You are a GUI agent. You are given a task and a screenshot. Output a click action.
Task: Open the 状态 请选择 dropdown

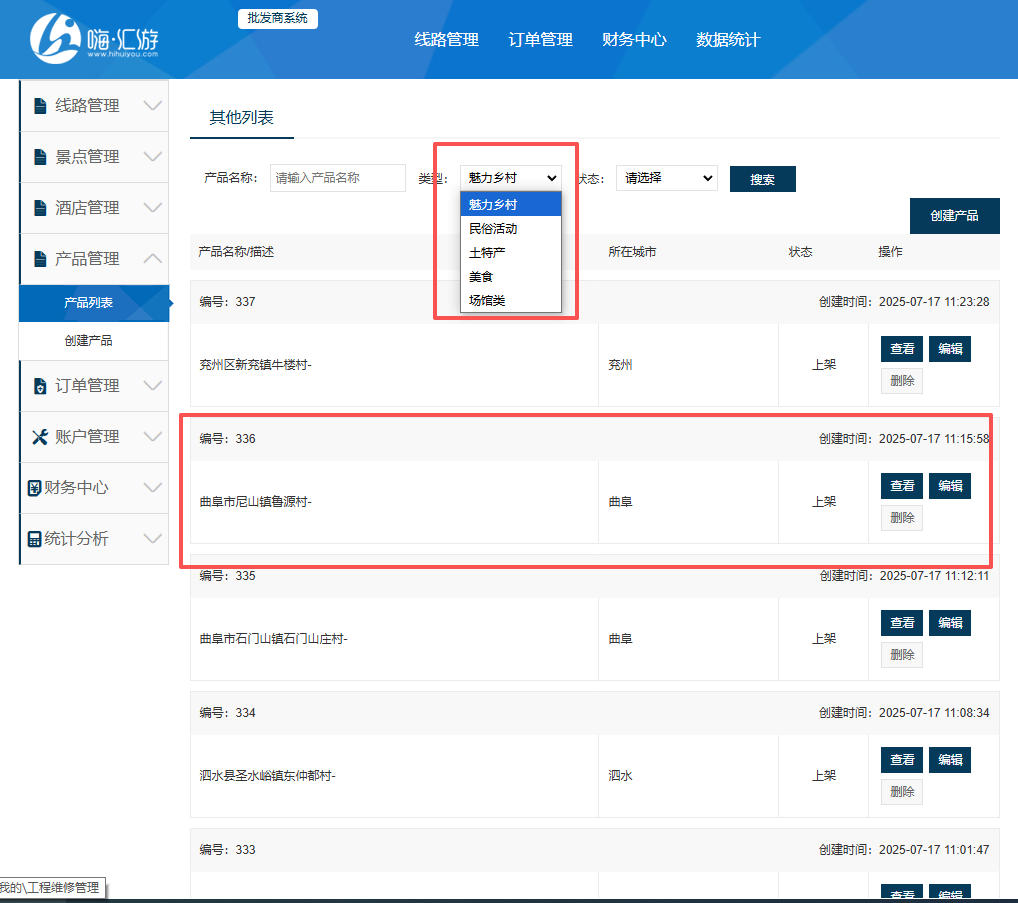tap(667, 178)
